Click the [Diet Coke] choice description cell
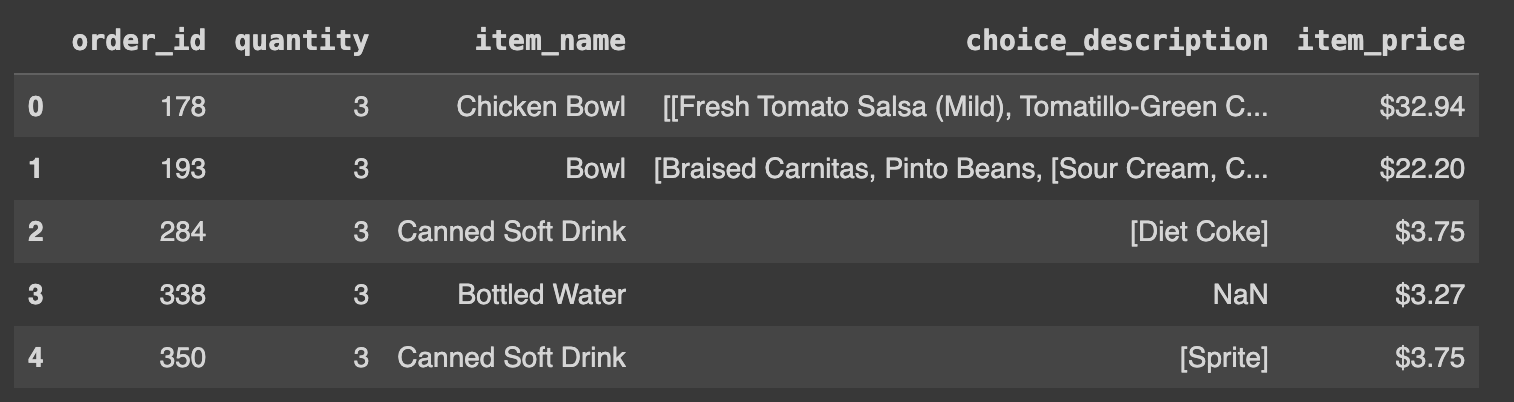 (1198, 232)
